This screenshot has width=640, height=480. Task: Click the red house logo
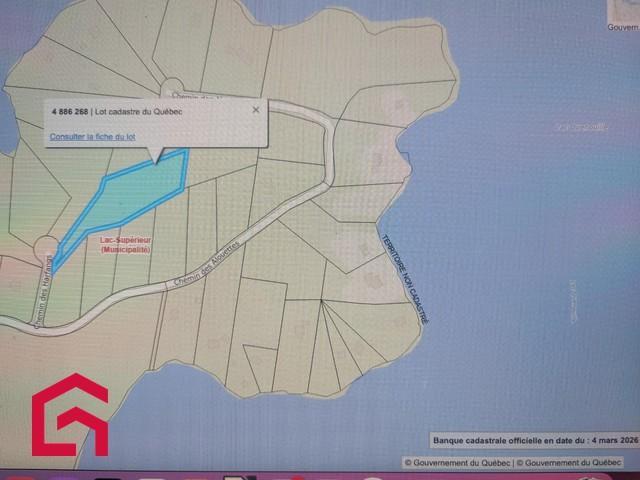click(x=70, y=415)
